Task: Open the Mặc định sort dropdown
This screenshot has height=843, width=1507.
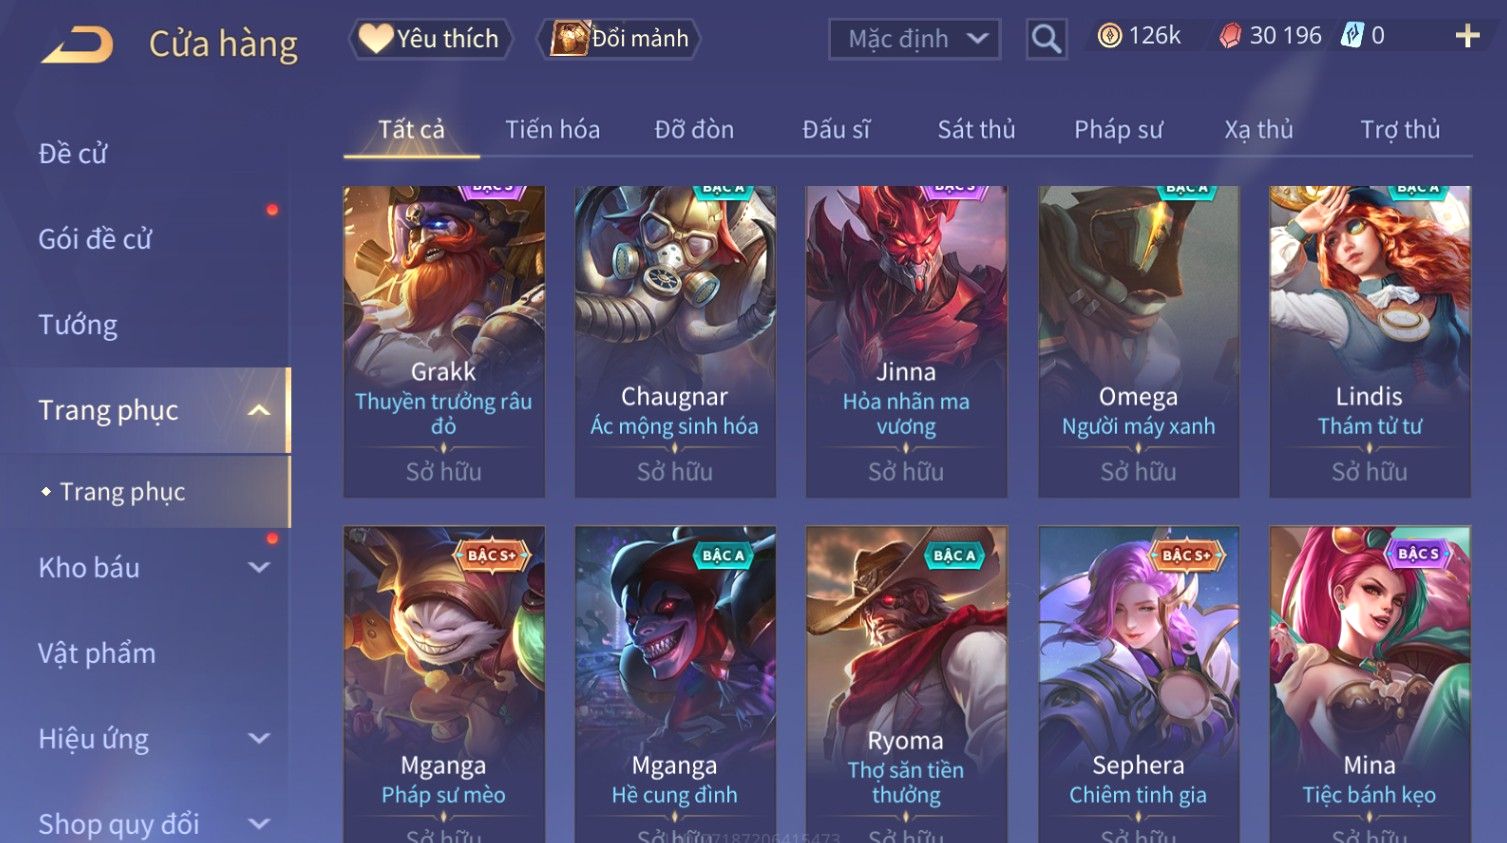Action: 914,39
